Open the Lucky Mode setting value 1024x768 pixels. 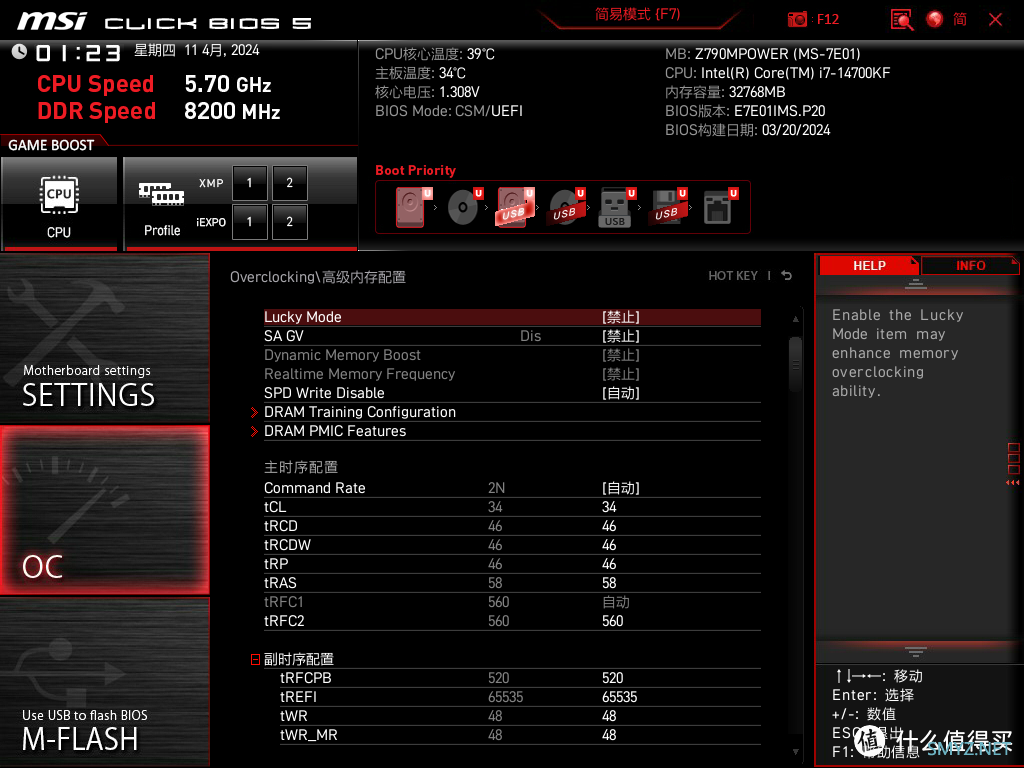(620, 317)
